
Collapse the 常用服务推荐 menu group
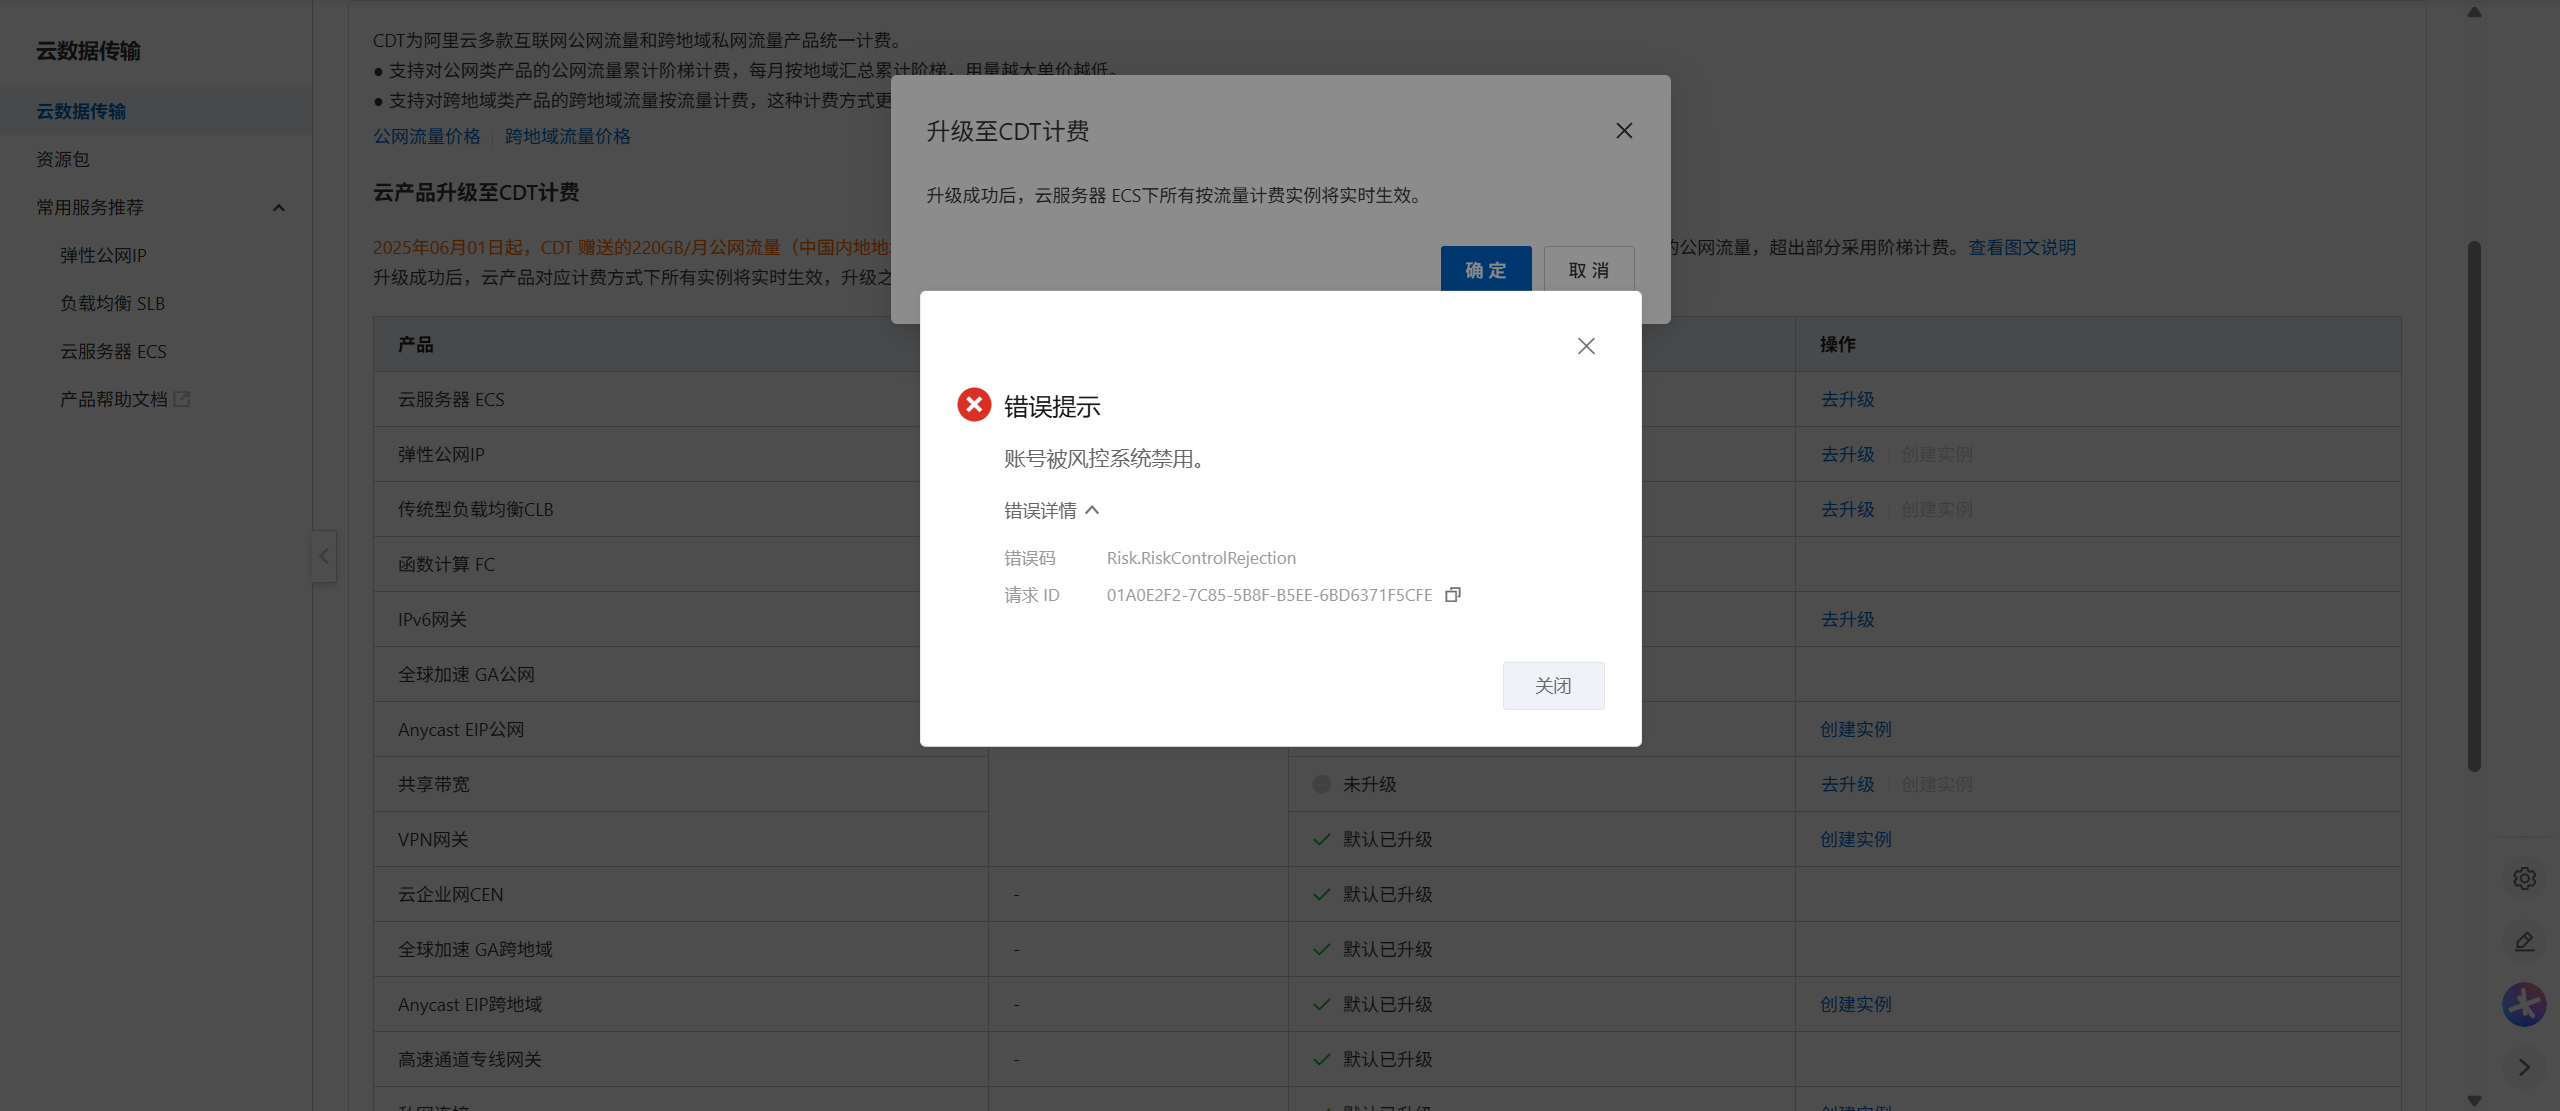coord(279,208)
